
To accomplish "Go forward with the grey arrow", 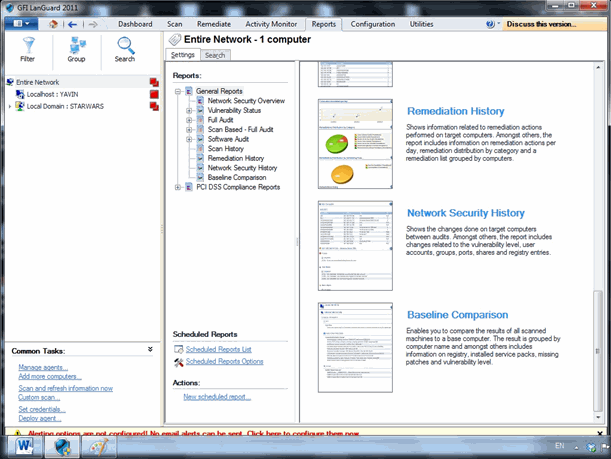I will point(93,24).
